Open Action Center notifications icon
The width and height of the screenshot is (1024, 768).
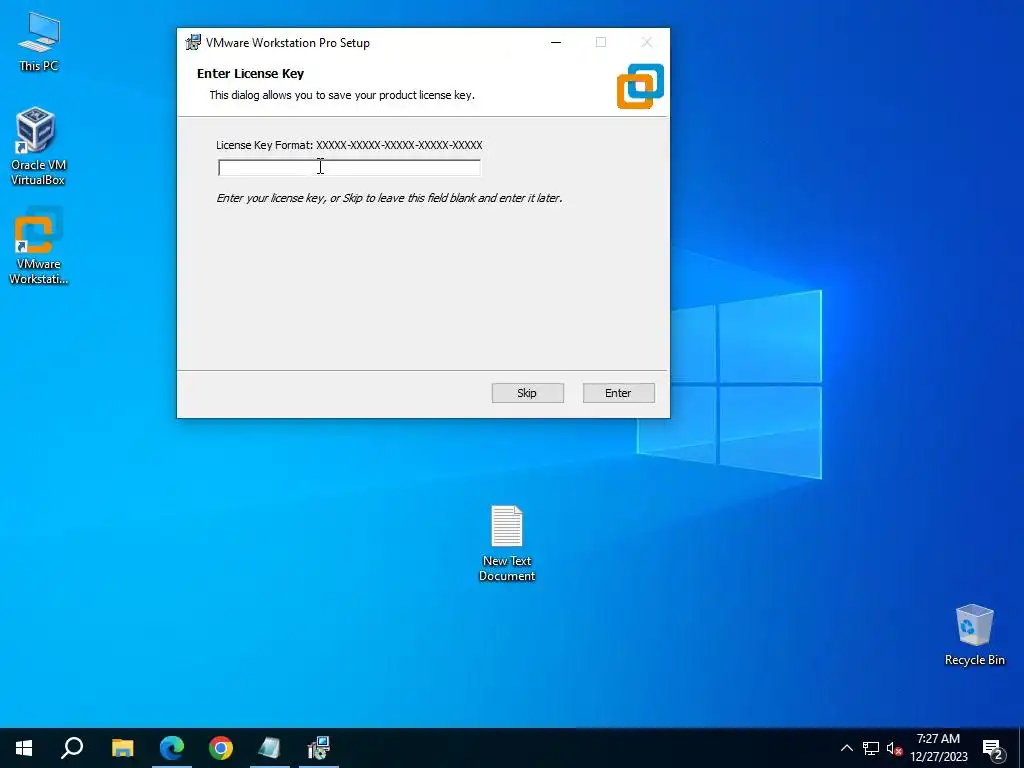coord(993,748)
